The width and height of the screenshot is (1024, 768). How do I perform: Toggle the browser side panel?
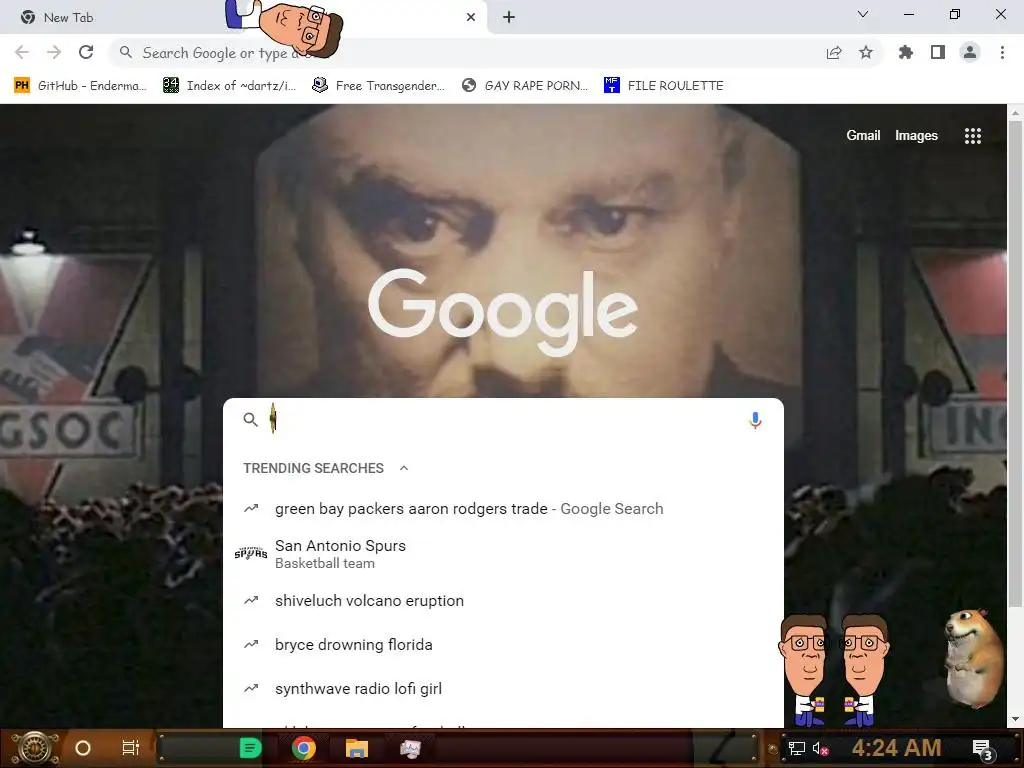938,52
